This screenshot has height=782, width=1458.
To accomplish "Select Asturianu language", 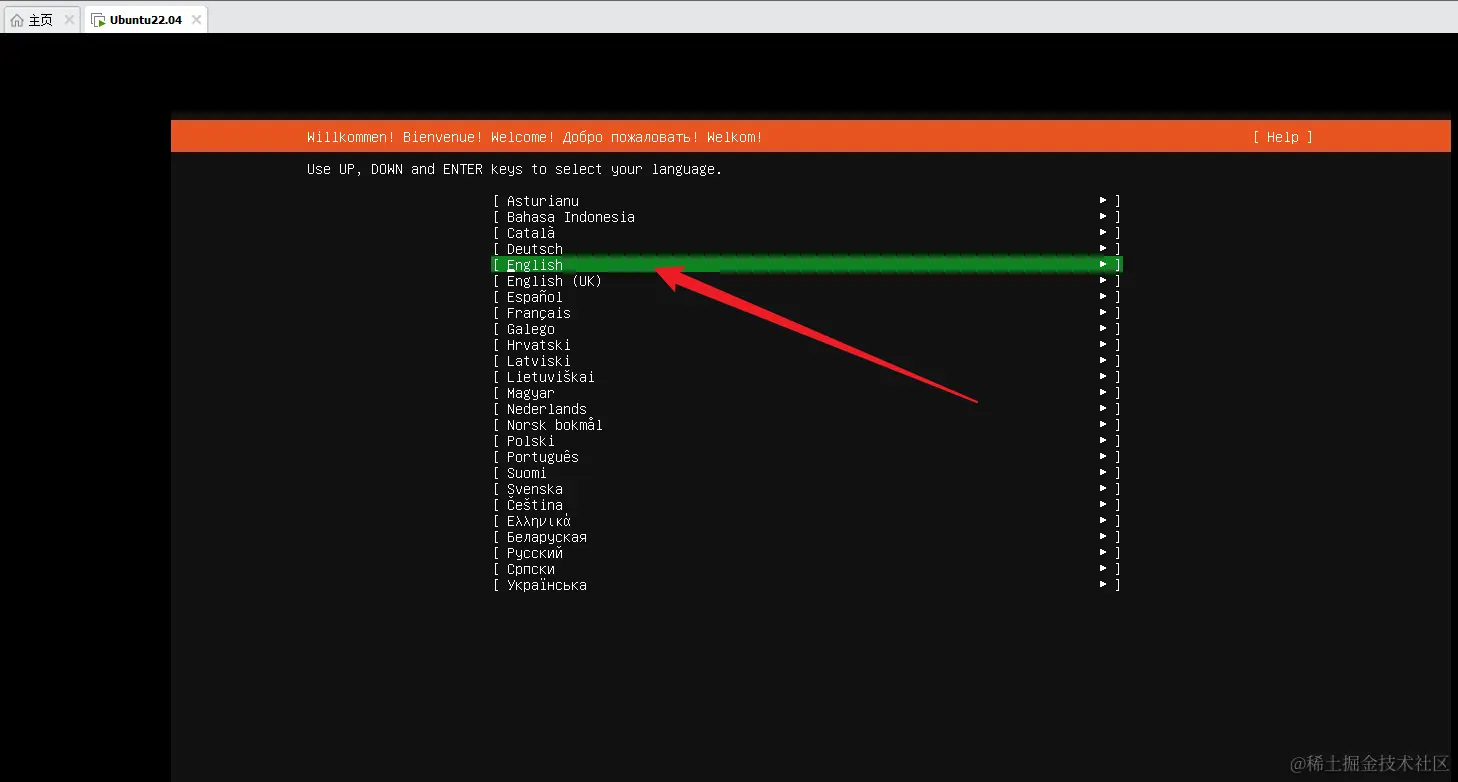I will coord(807,201).
